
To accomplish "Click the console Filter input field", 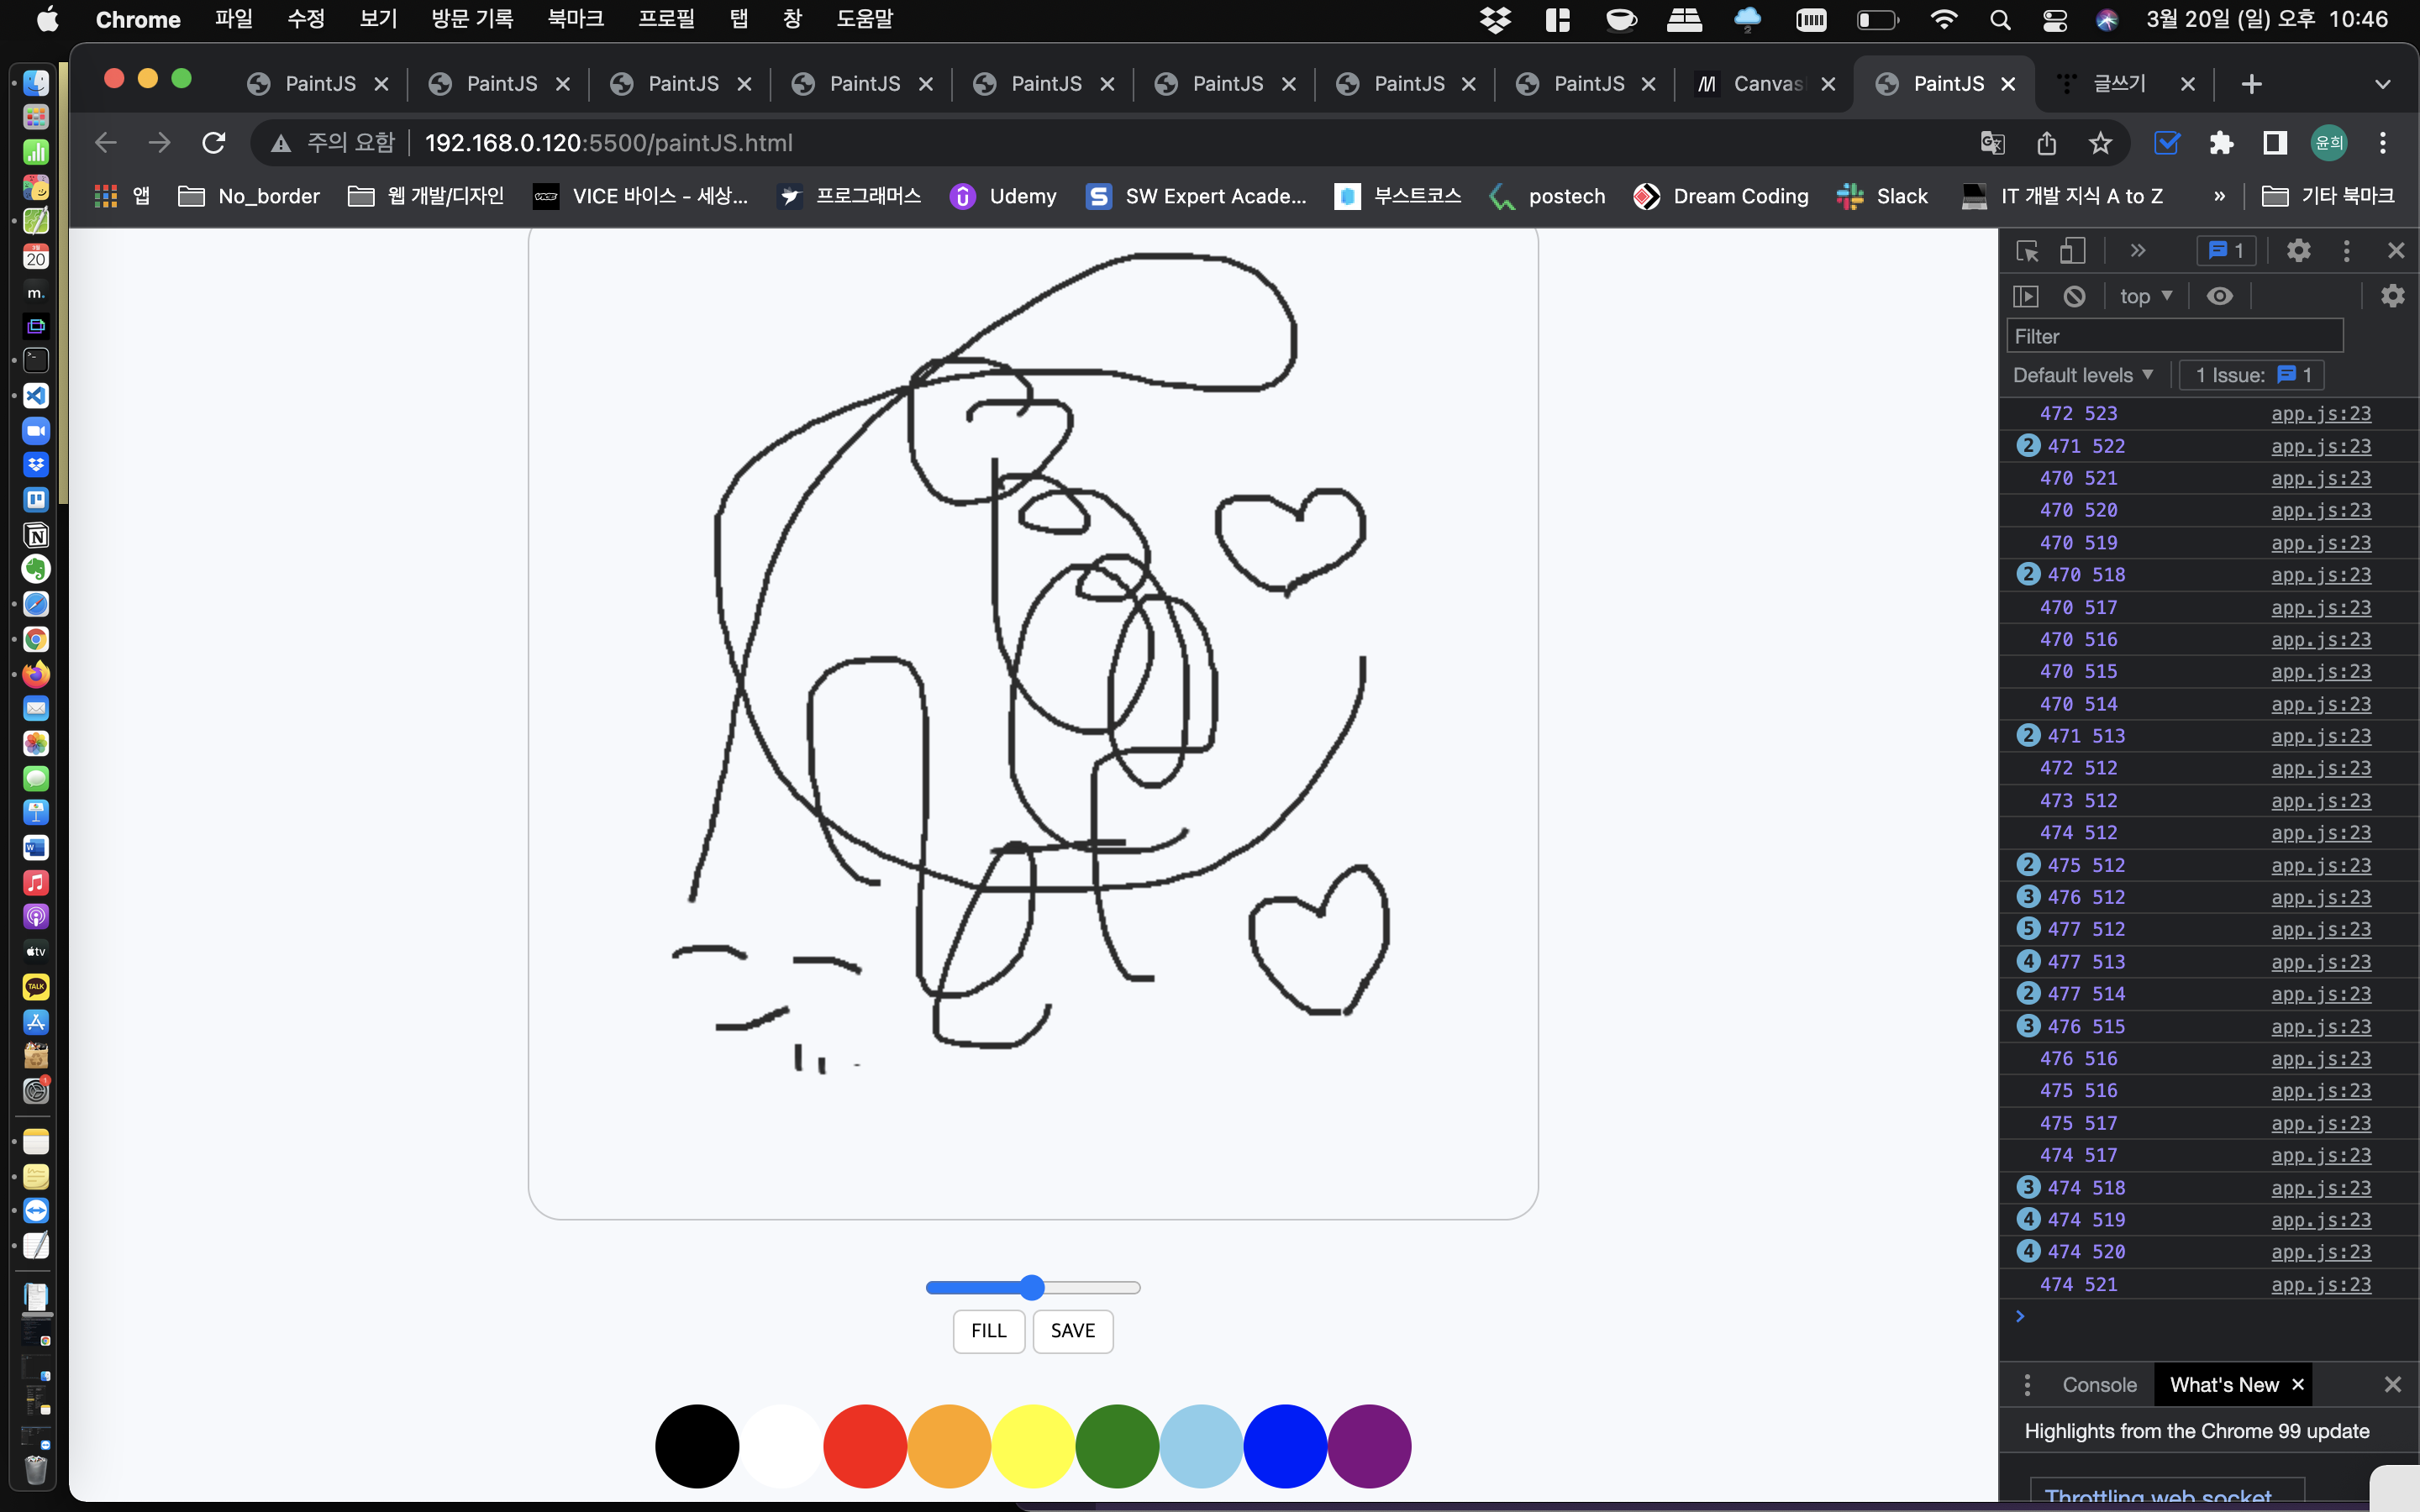I will tap(2174, 336).
